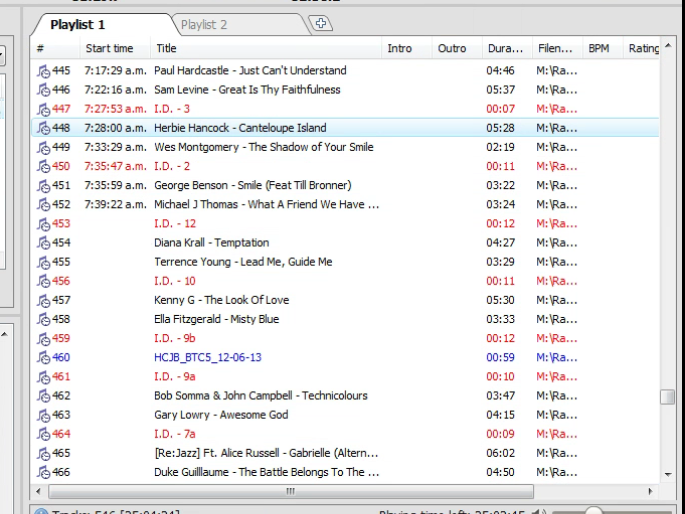Click the track icon for row 451
Viewport: 685px width, 514px height.
tap(43, 186)
